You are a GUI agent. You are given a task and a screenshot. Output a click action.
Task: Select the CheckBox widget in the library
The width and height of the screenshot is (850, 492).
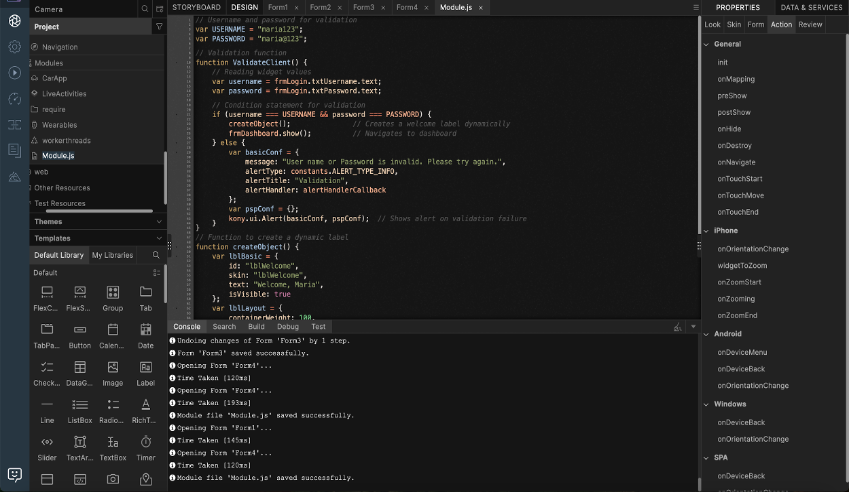pos(47,368)
